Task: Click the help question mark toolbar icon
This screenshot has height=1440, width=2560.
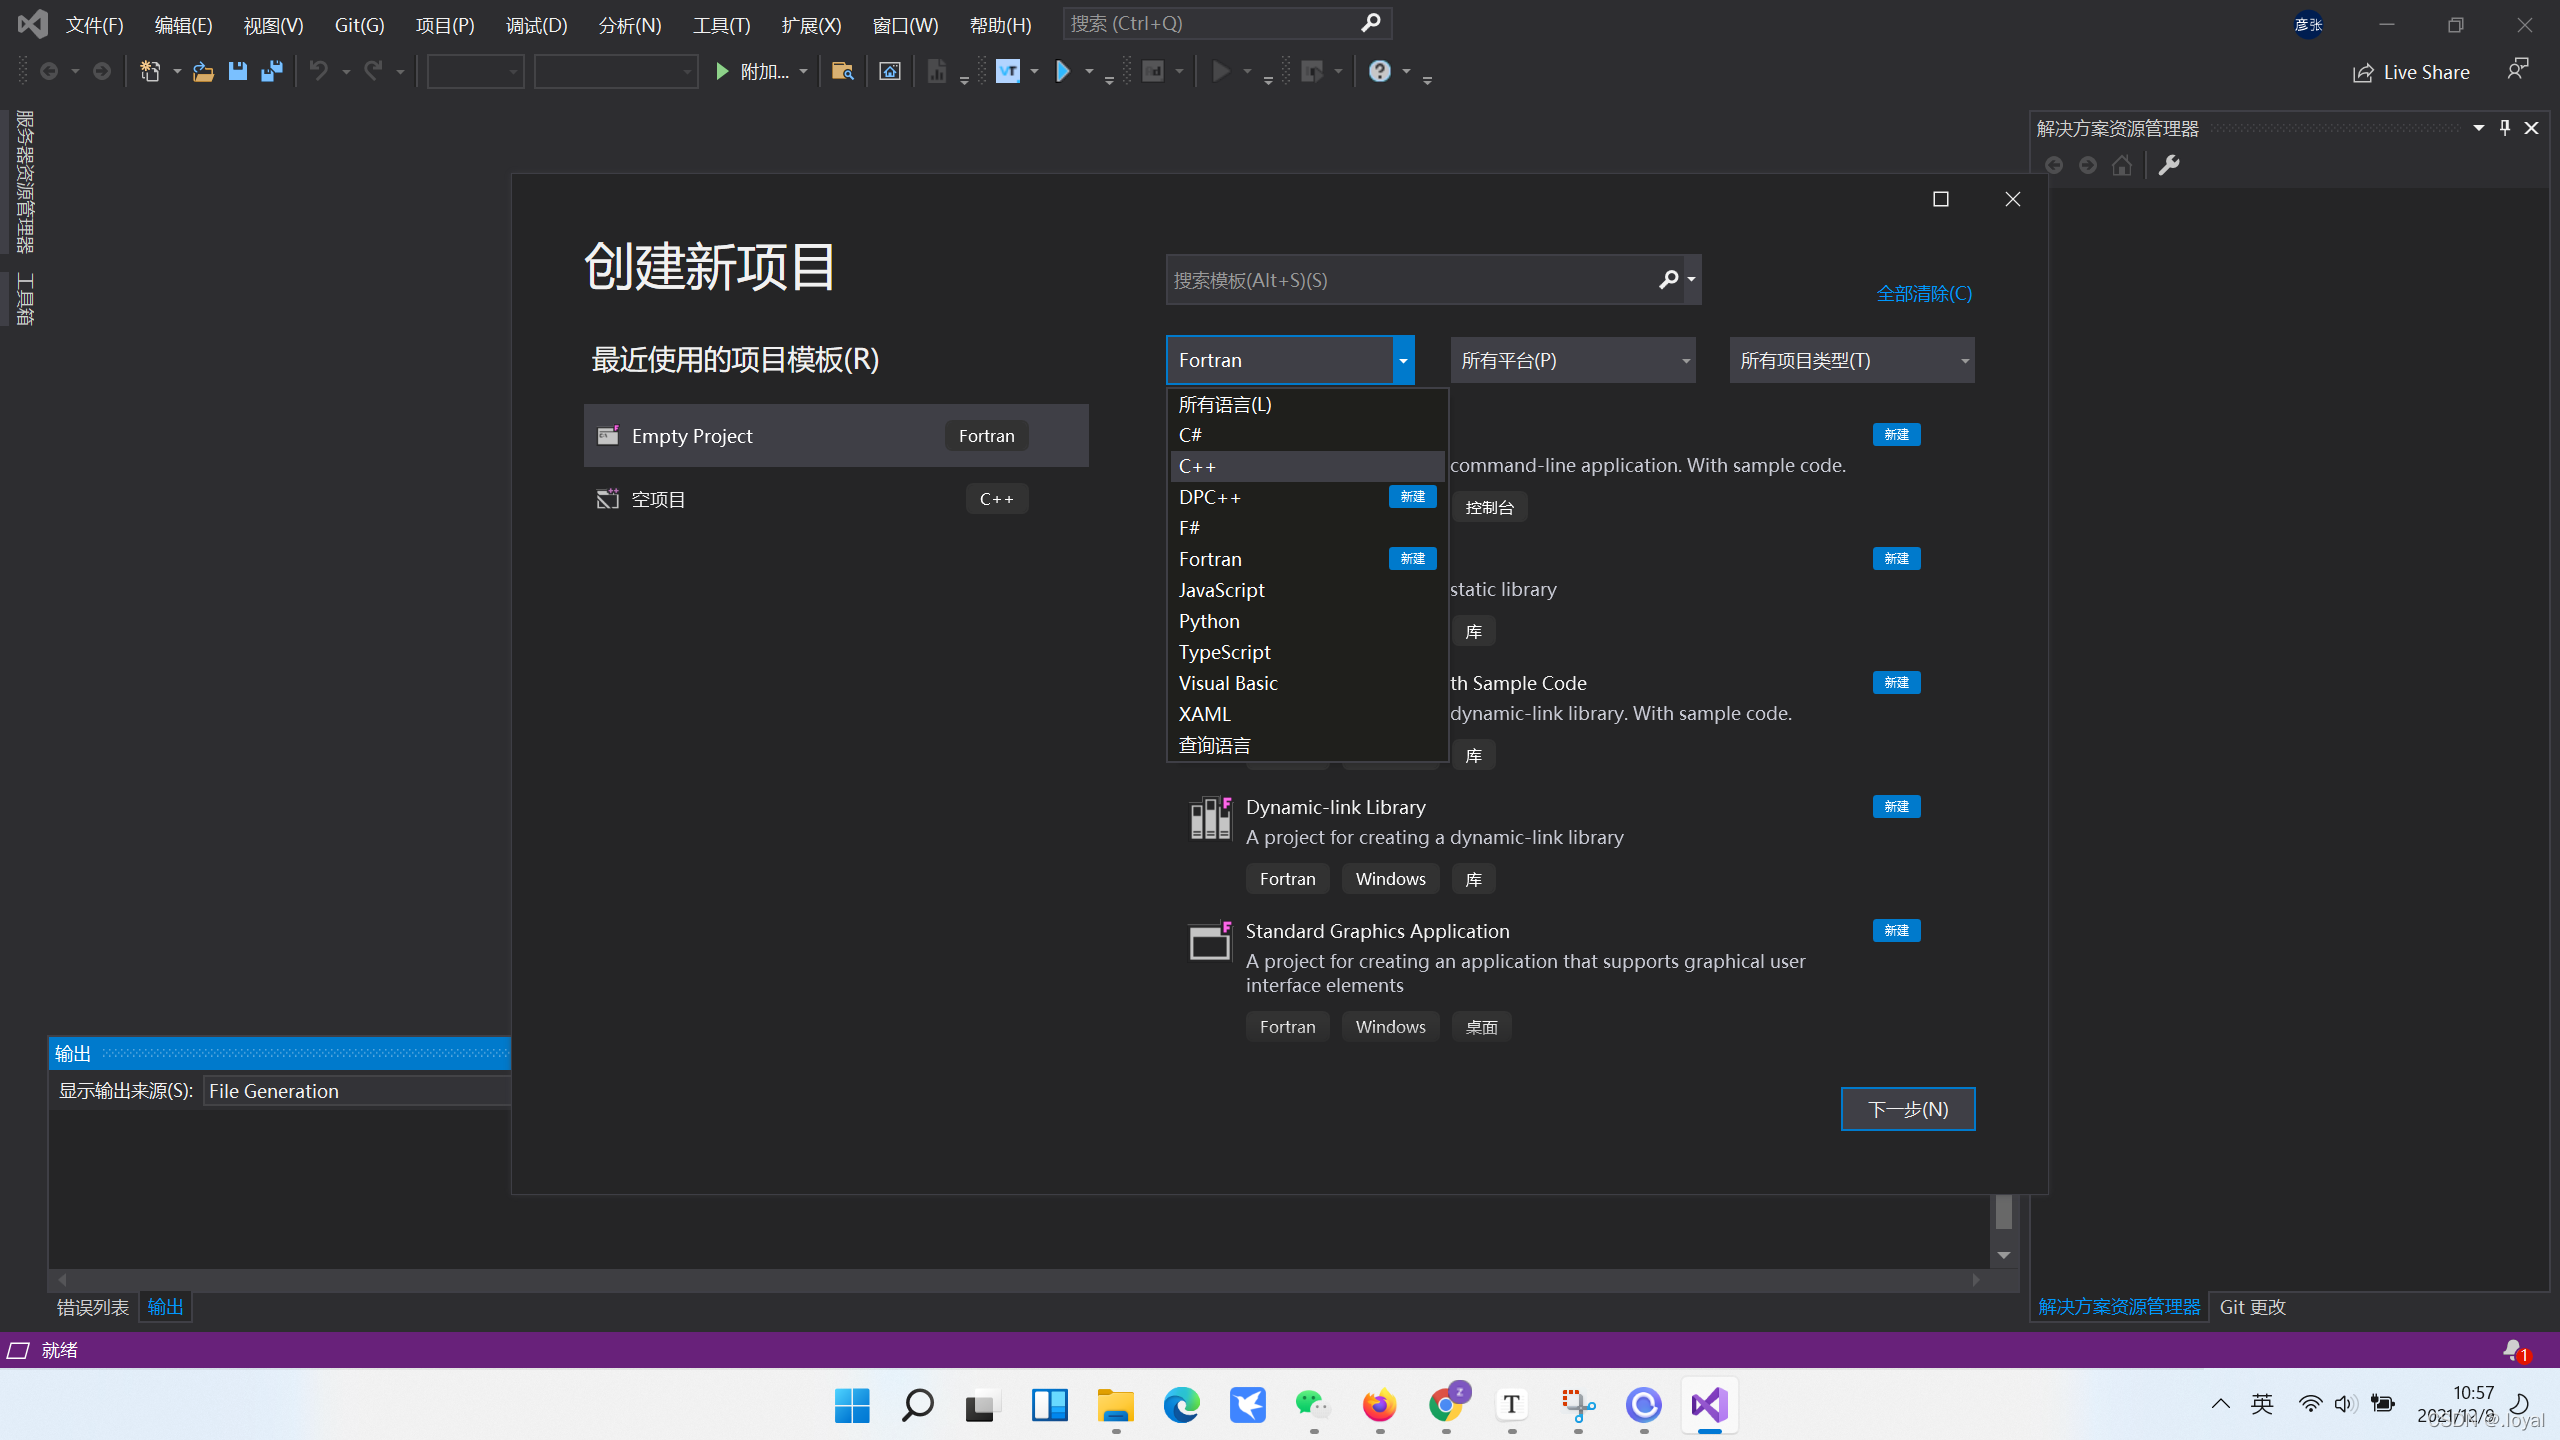Action: click(1379, 71)
